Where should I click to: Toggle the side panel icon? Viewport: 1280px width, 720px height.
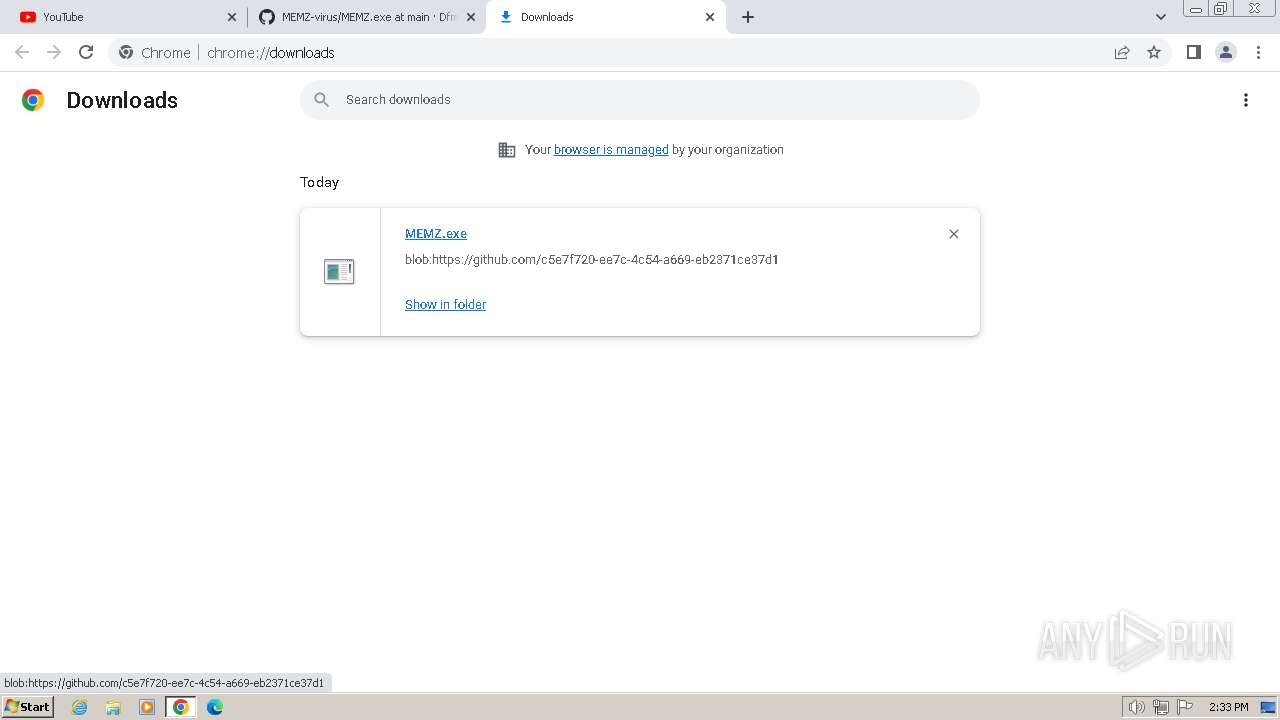click(x=1193, y=52)
